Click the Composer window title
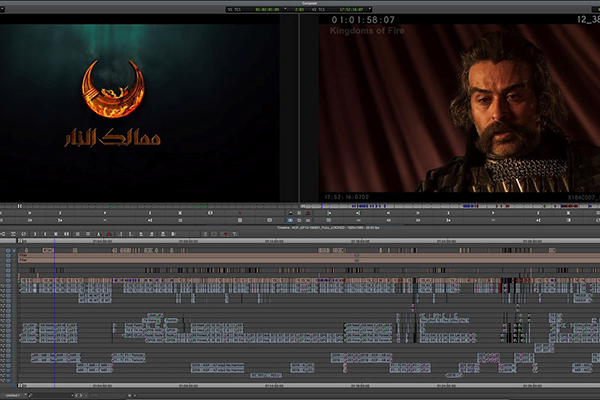Image resolution: width=600 pixels, height=400 pixels. point(309,3)
